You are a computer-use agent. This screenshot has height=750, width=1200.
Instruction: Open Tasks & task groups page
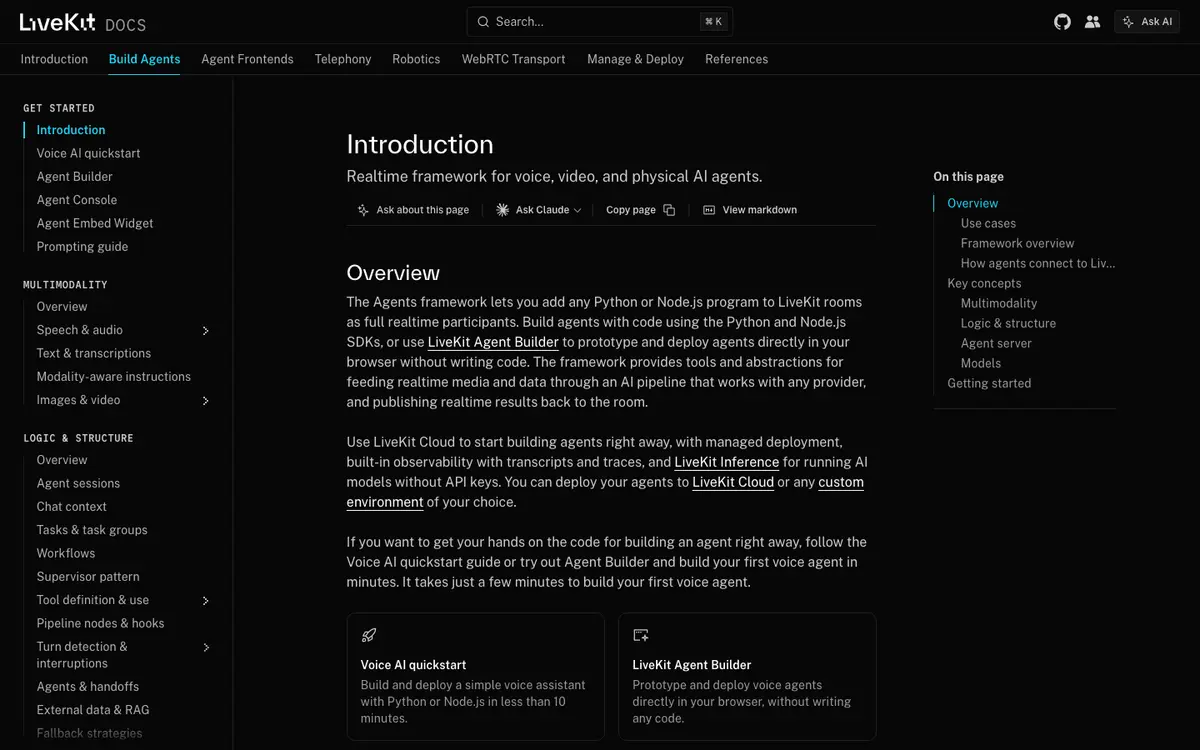point(92,530)
